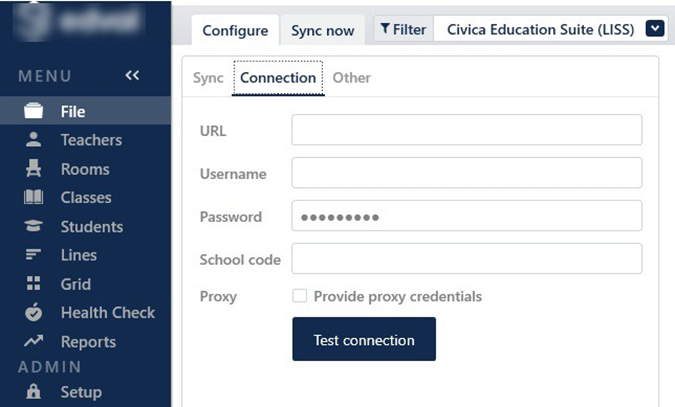Enable Provide proxy credentials checkbox
The width and height of the screenshot is (675, 407).
tap(299, 296)
